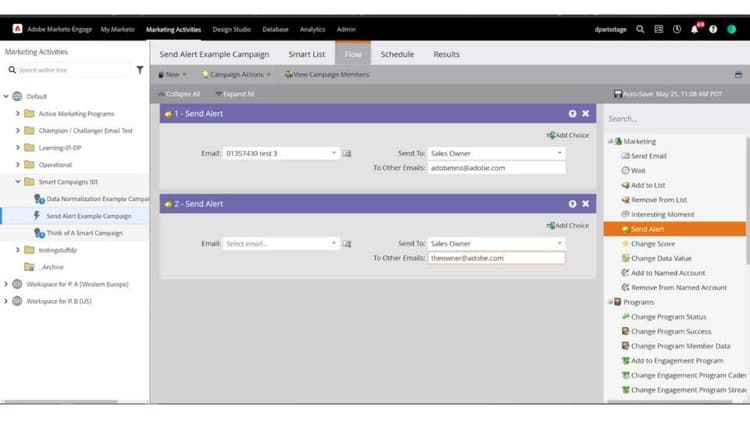The width and height of the screenshot is (750, 421).
Task: Open Send To dropdown in step 1
Action: click(559, 153)
